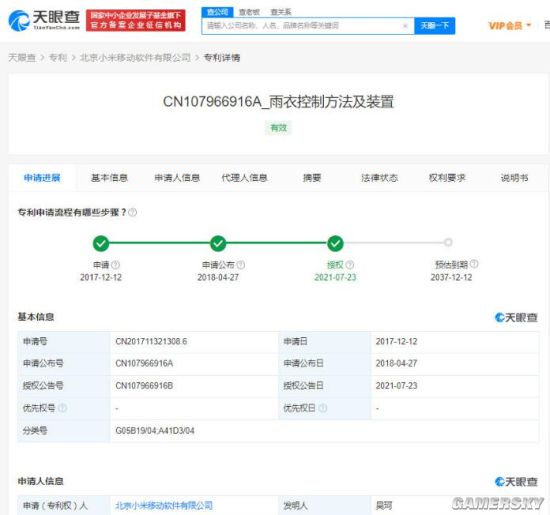Switch to the 摘要 tab
This screenshot has height=515, width=550.
[x=312, y=178]
